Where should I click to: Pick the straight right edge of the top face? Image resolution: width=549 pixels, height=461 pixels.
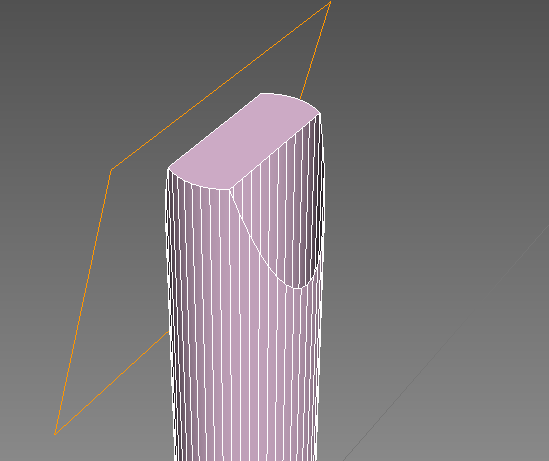pos(275,151)
